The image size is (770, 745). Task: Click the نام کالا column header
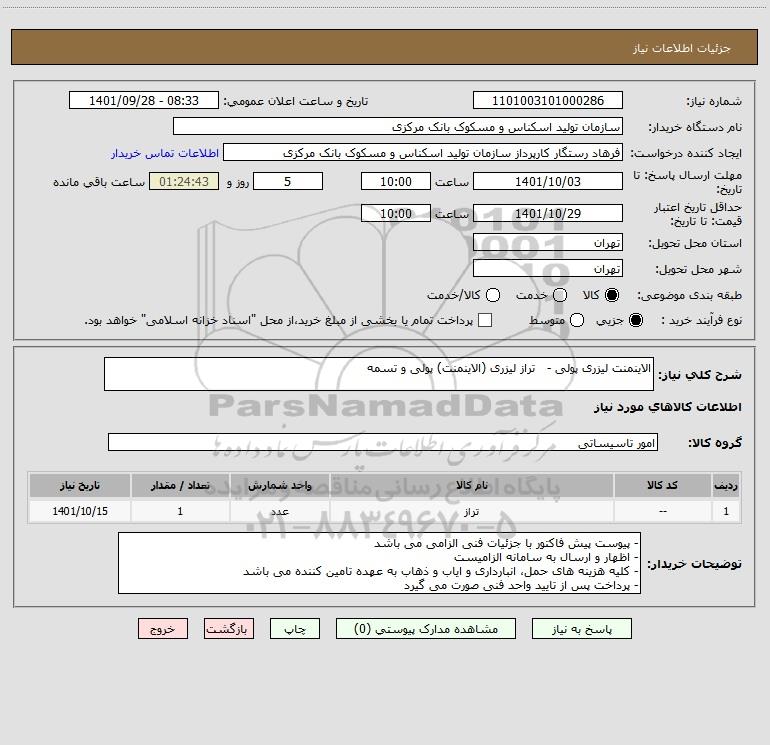[471, 486]
